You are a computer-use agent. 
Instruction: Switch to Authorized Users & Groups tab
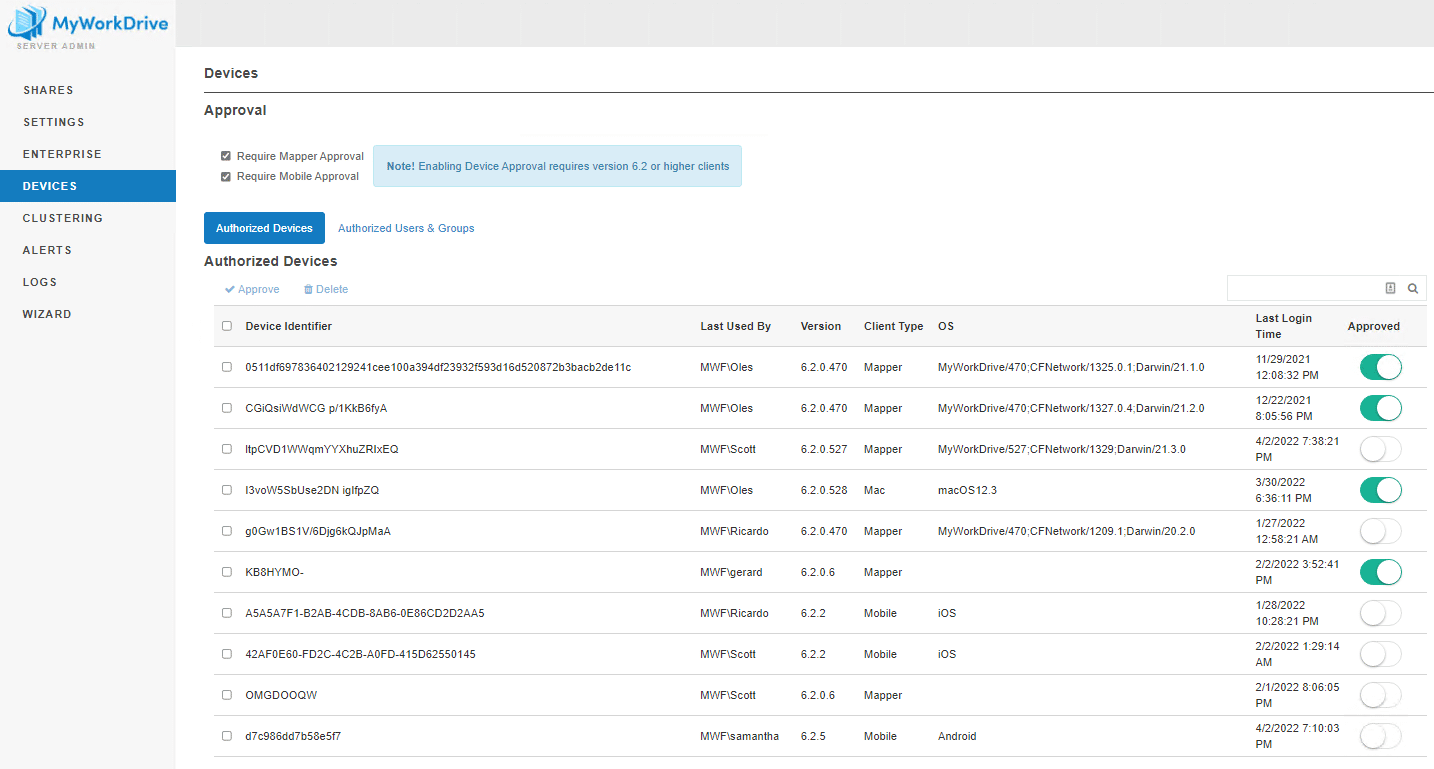(x=406, y=228)
